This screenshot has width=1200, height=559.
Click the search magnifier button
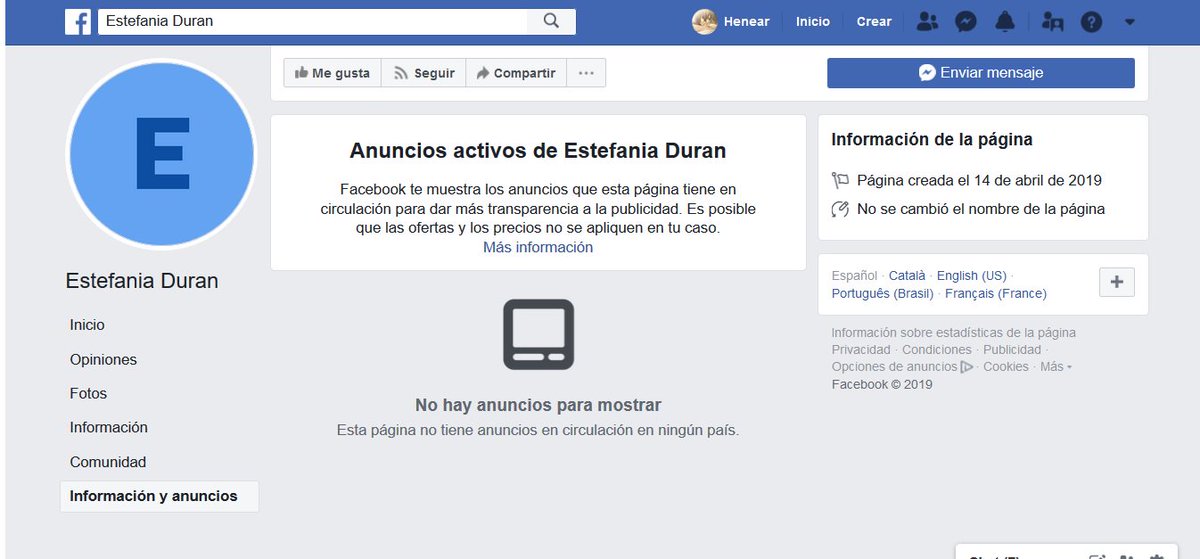(x=551, y=21)
